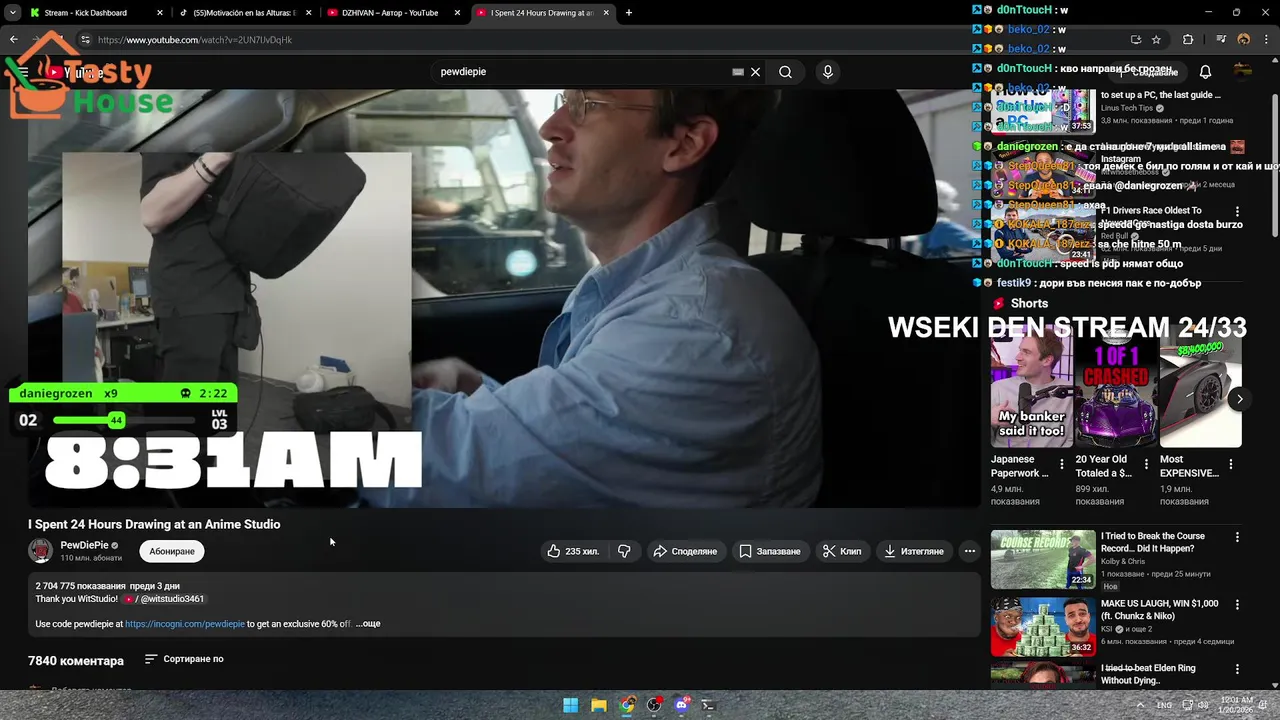The height and width of the screenshot is (720, 1280).
Task: Open options for '20 Year Old Totaled' short
Action: (1146, 464)
